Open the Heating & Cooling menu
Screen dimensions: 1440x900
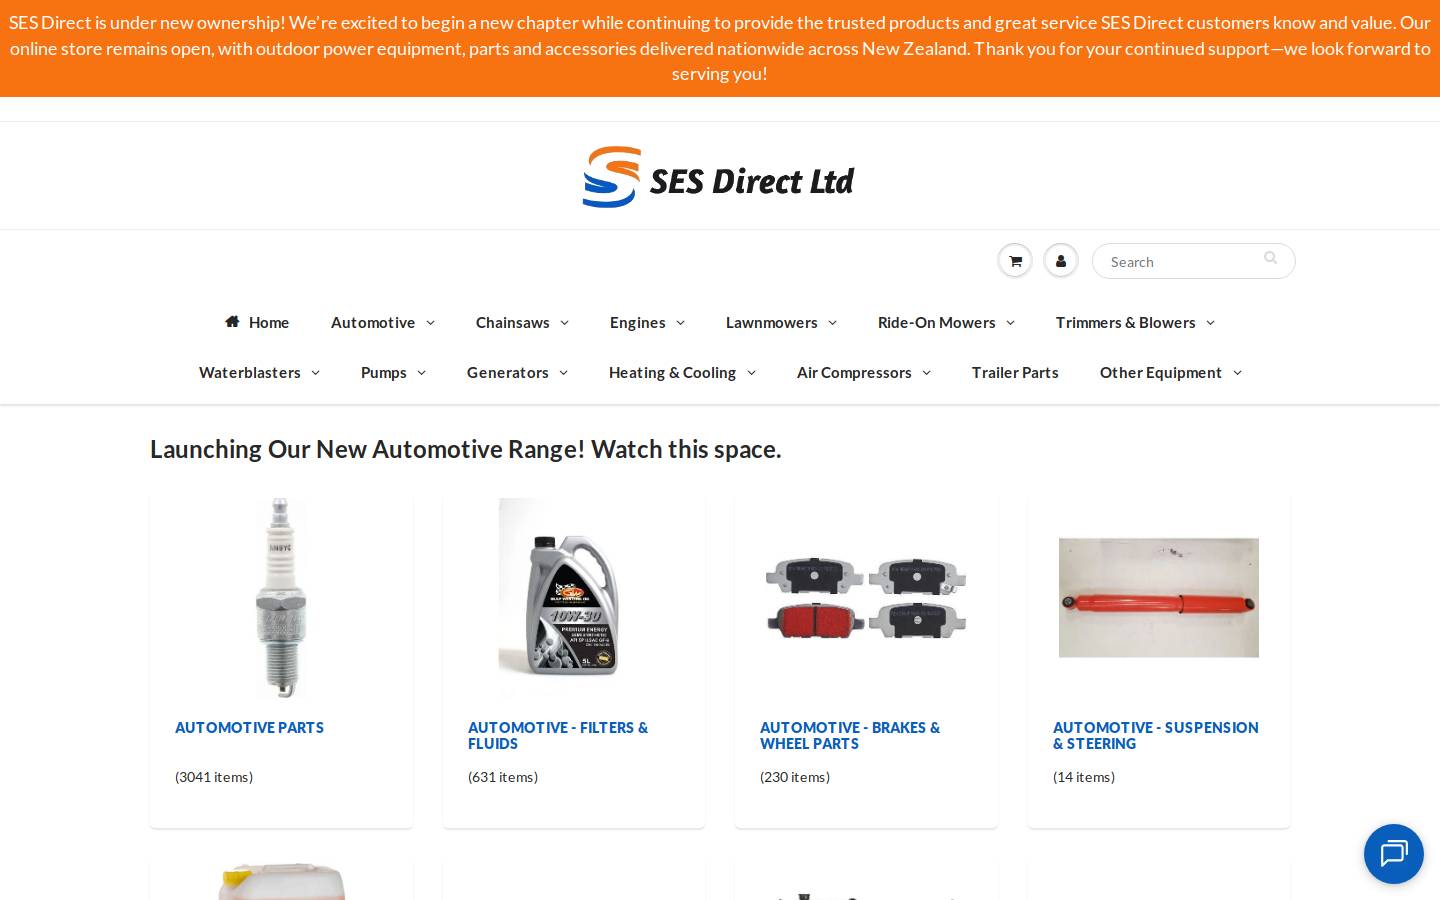pos(672,372)
